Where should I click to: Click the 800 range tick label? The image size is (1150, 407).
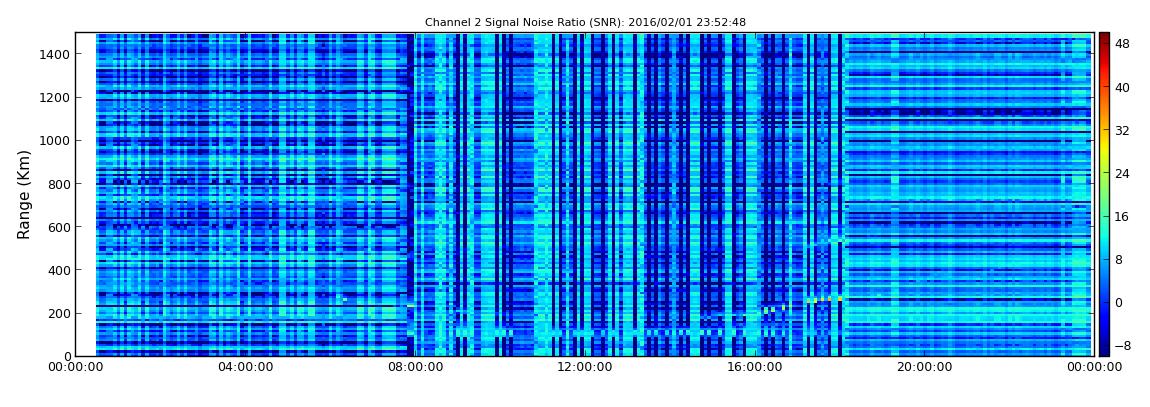pyautogui.click(x=59, y=184)
